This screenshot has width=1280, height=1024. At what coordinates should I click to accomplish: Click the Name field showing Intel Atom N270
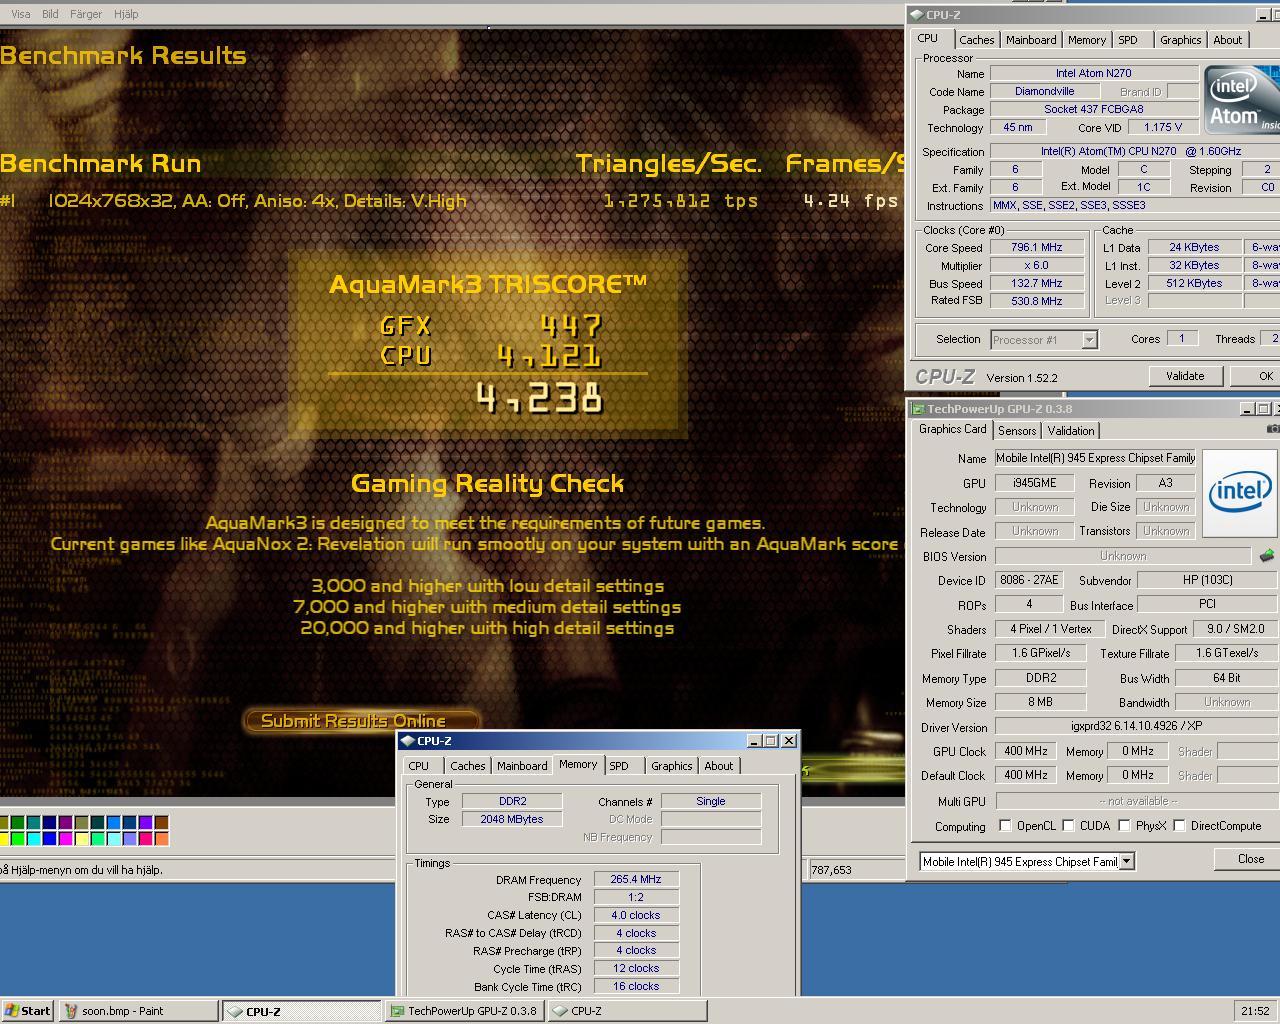[x=1094, y=73]
